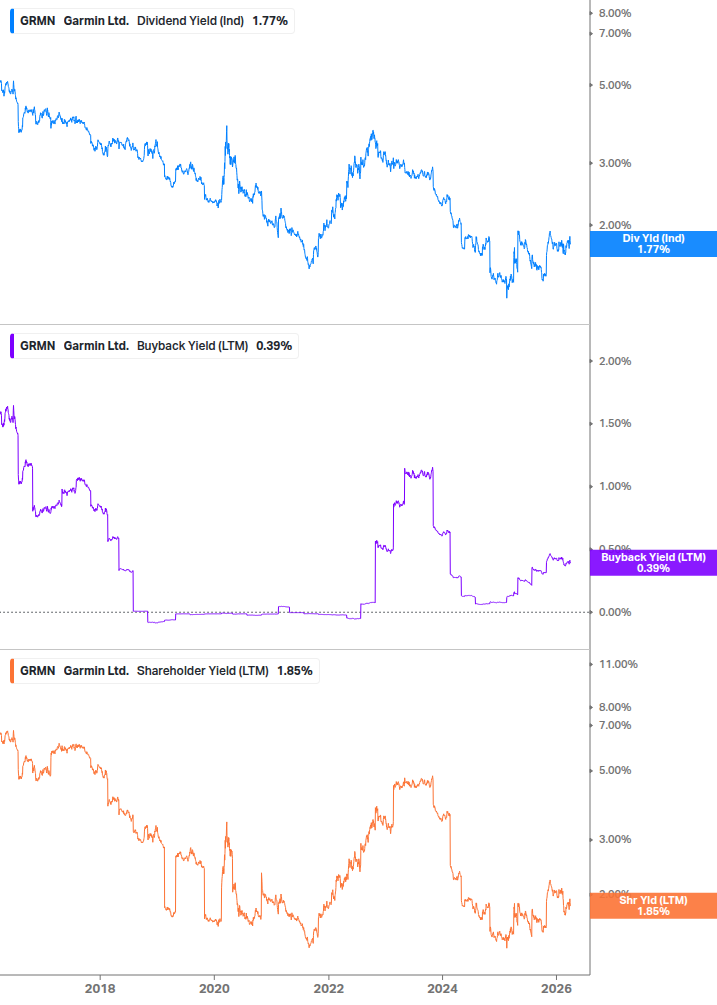The width and height of the screenshot is (717, 1005).
Task: Click the GRMN Buyback Yield (LTM) legend label
Action: tap(155, 345)
